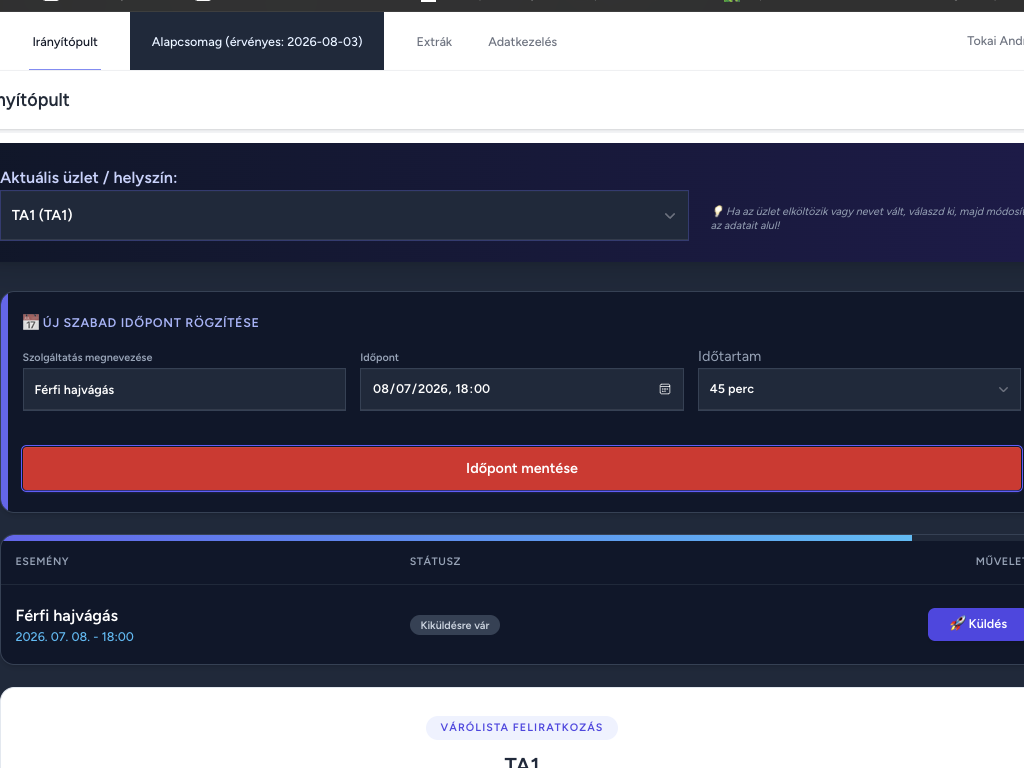Image resolution: width=1024 pixels, height=768 pixels.
Task: Select the Férfi hajvágás event row
Action: (x=512, y=624)
